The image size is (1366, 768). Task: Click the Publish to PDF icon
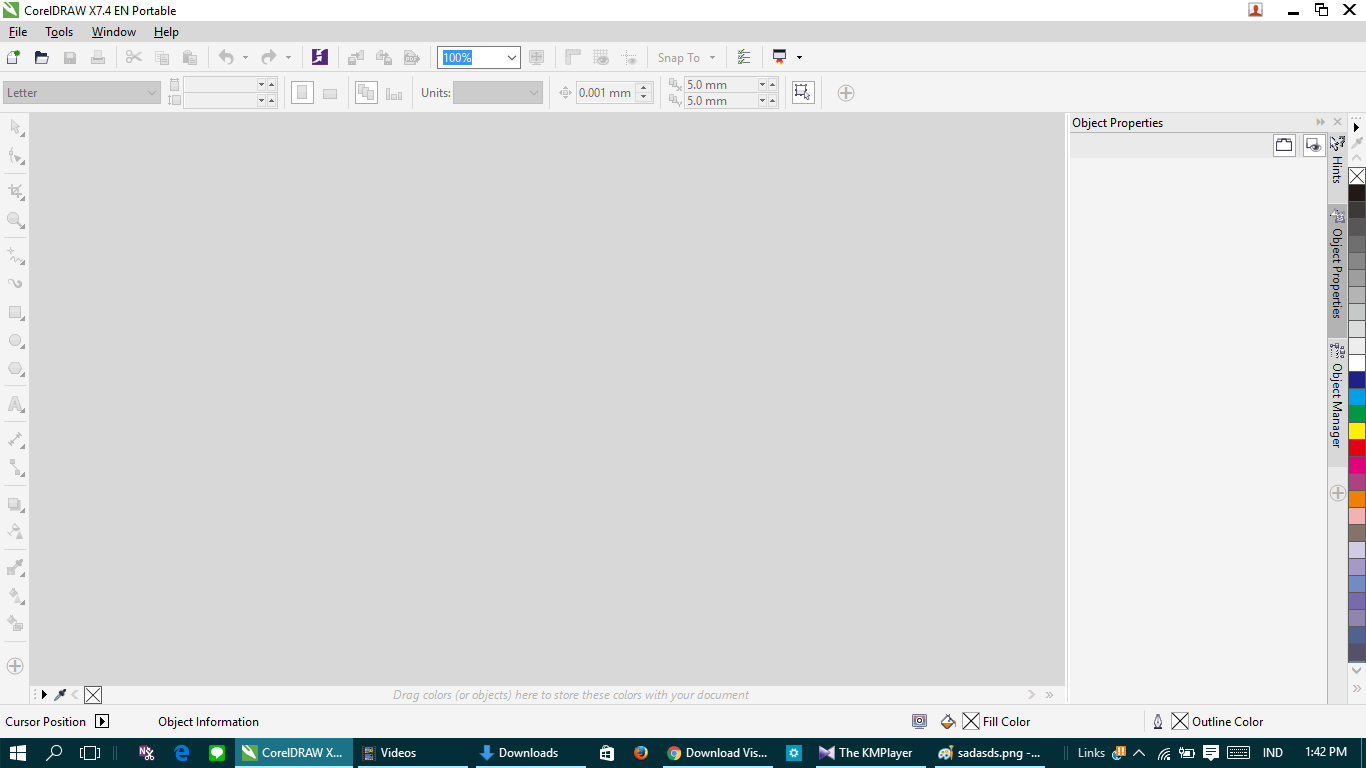click(x=411, y=57)
